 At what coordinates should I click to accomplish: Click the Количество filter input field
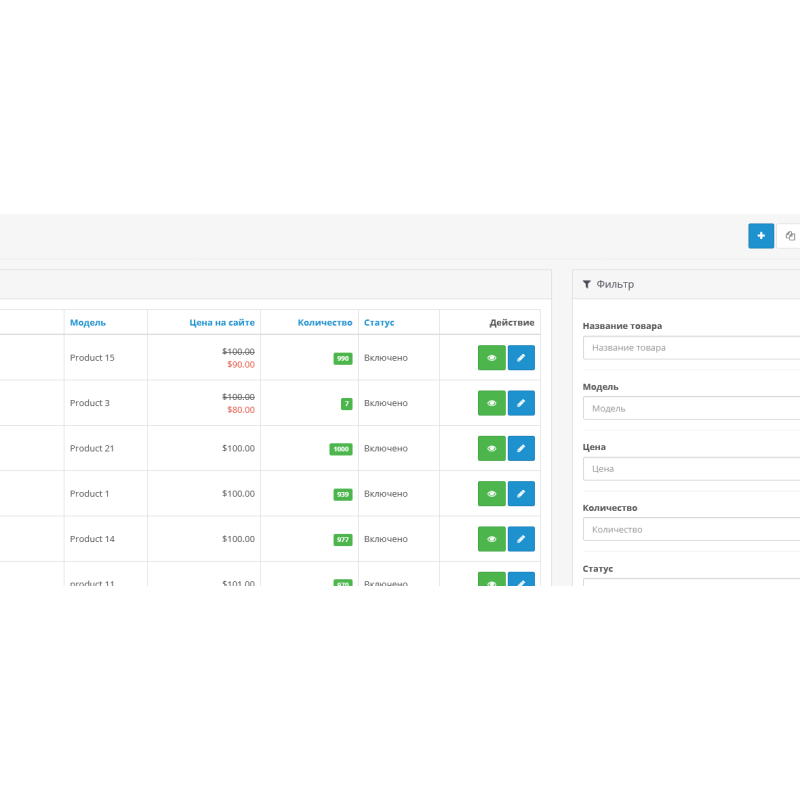click(x=692, y=529)
